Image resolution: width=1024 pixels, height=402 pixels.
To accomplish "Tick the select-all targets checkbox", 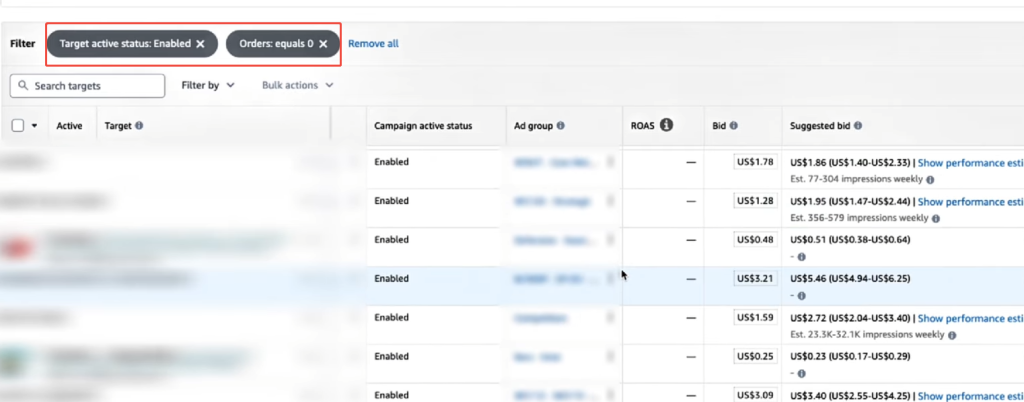I will click(x=18, y=126).
